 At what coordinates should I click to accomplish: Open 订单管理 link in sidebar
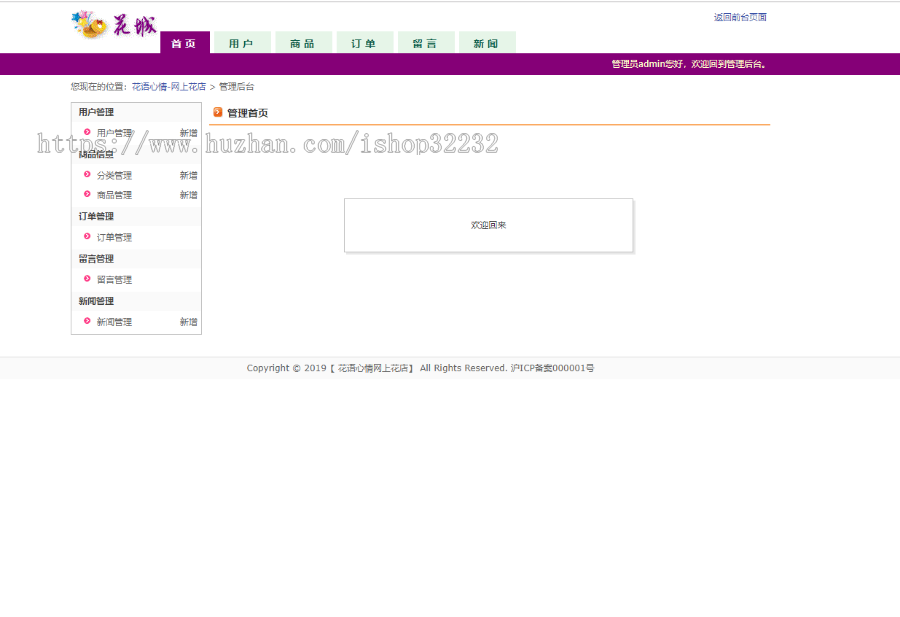click(114, 238)
